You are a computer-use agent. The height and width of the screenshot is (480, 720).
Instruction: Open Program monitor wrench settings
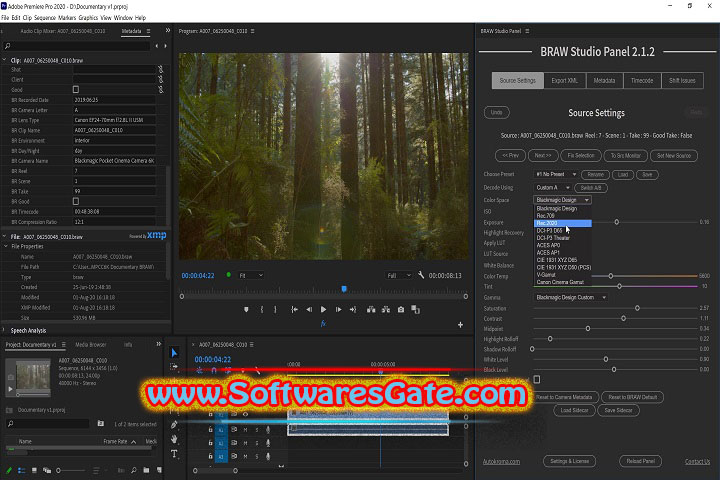point(421,275)
